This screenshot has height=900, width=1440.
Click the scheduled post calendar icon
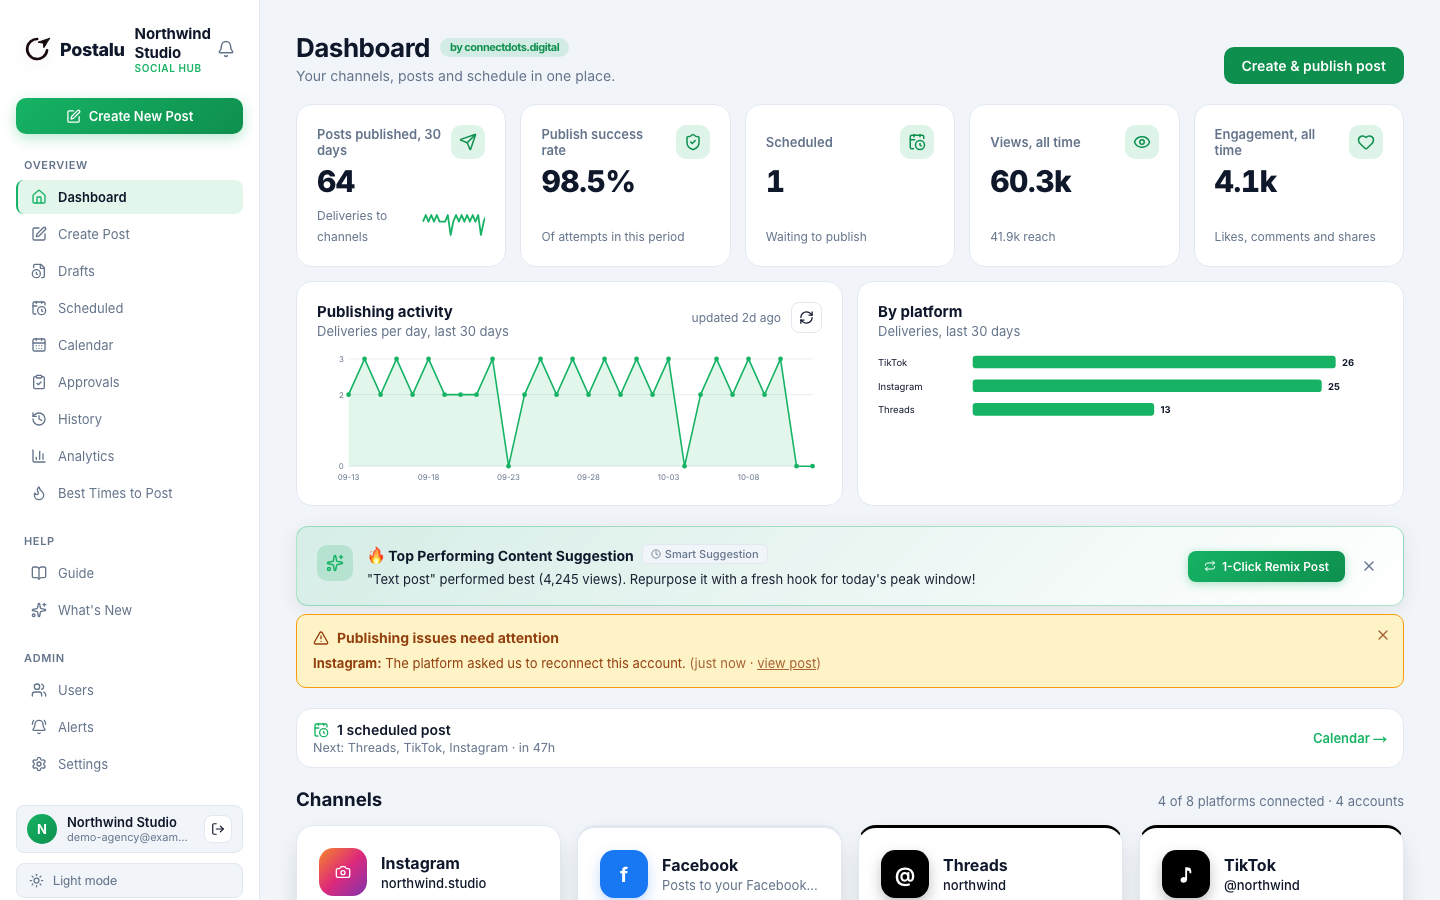321,730
